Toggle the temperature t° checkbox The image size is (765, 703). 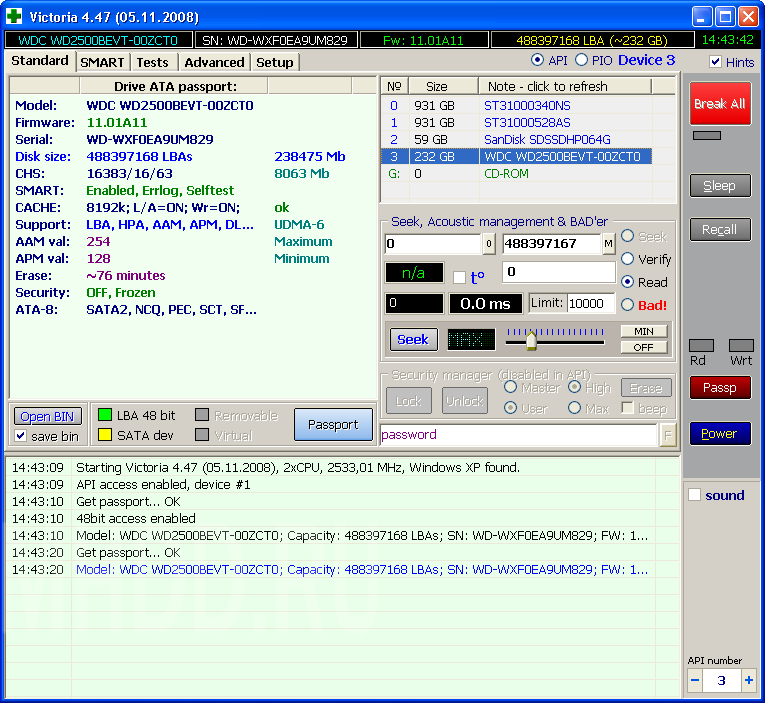tap(459, 277)
